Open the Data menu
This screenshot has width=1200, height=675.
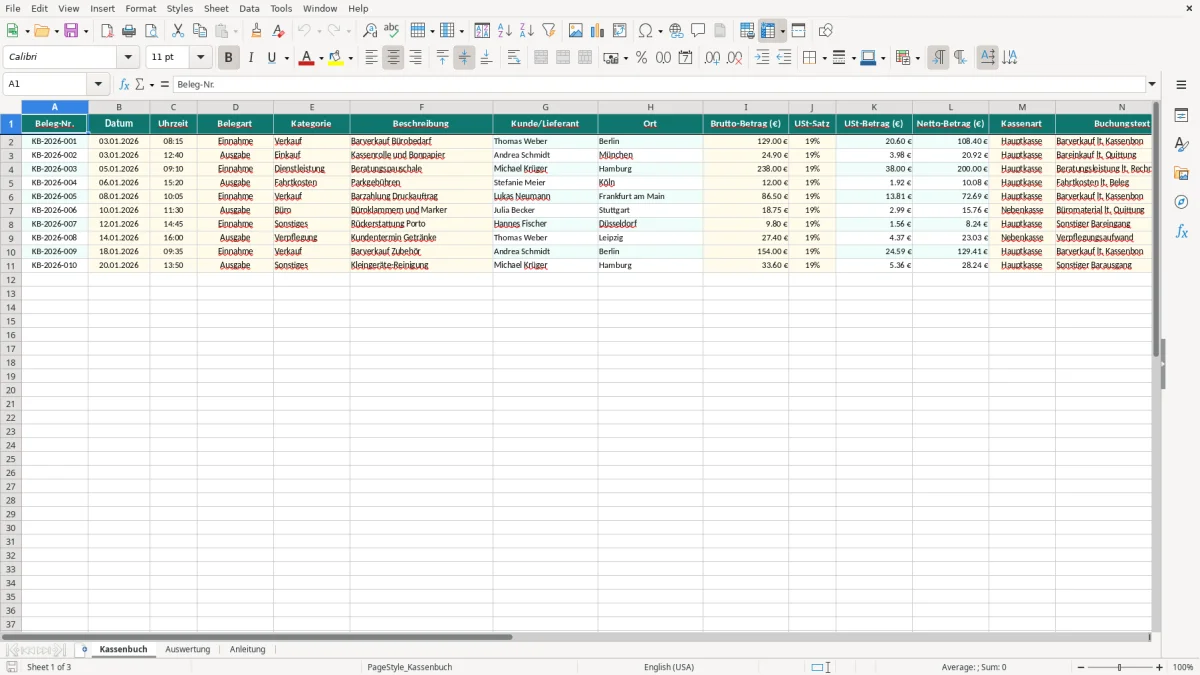tap(249, 8)
